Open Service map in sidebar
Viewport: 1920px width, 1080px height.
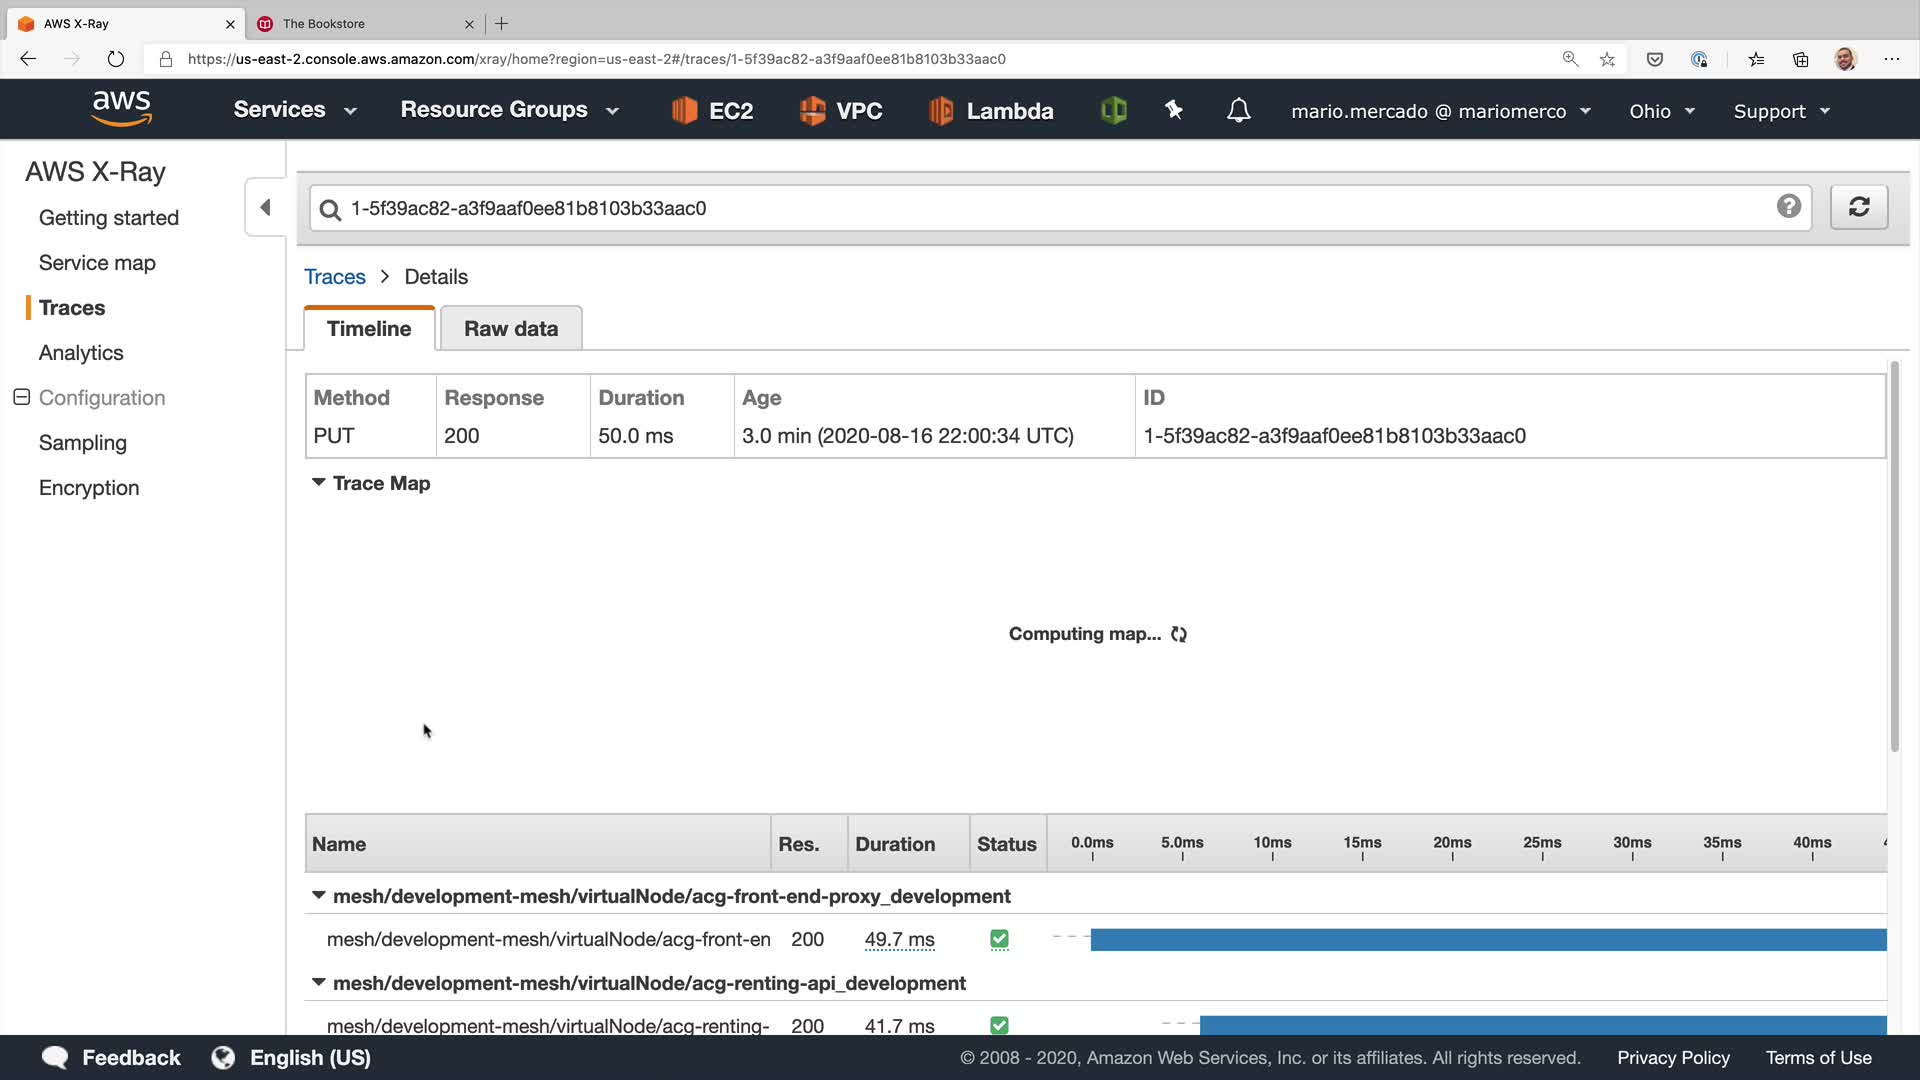(x=97, y=263)
